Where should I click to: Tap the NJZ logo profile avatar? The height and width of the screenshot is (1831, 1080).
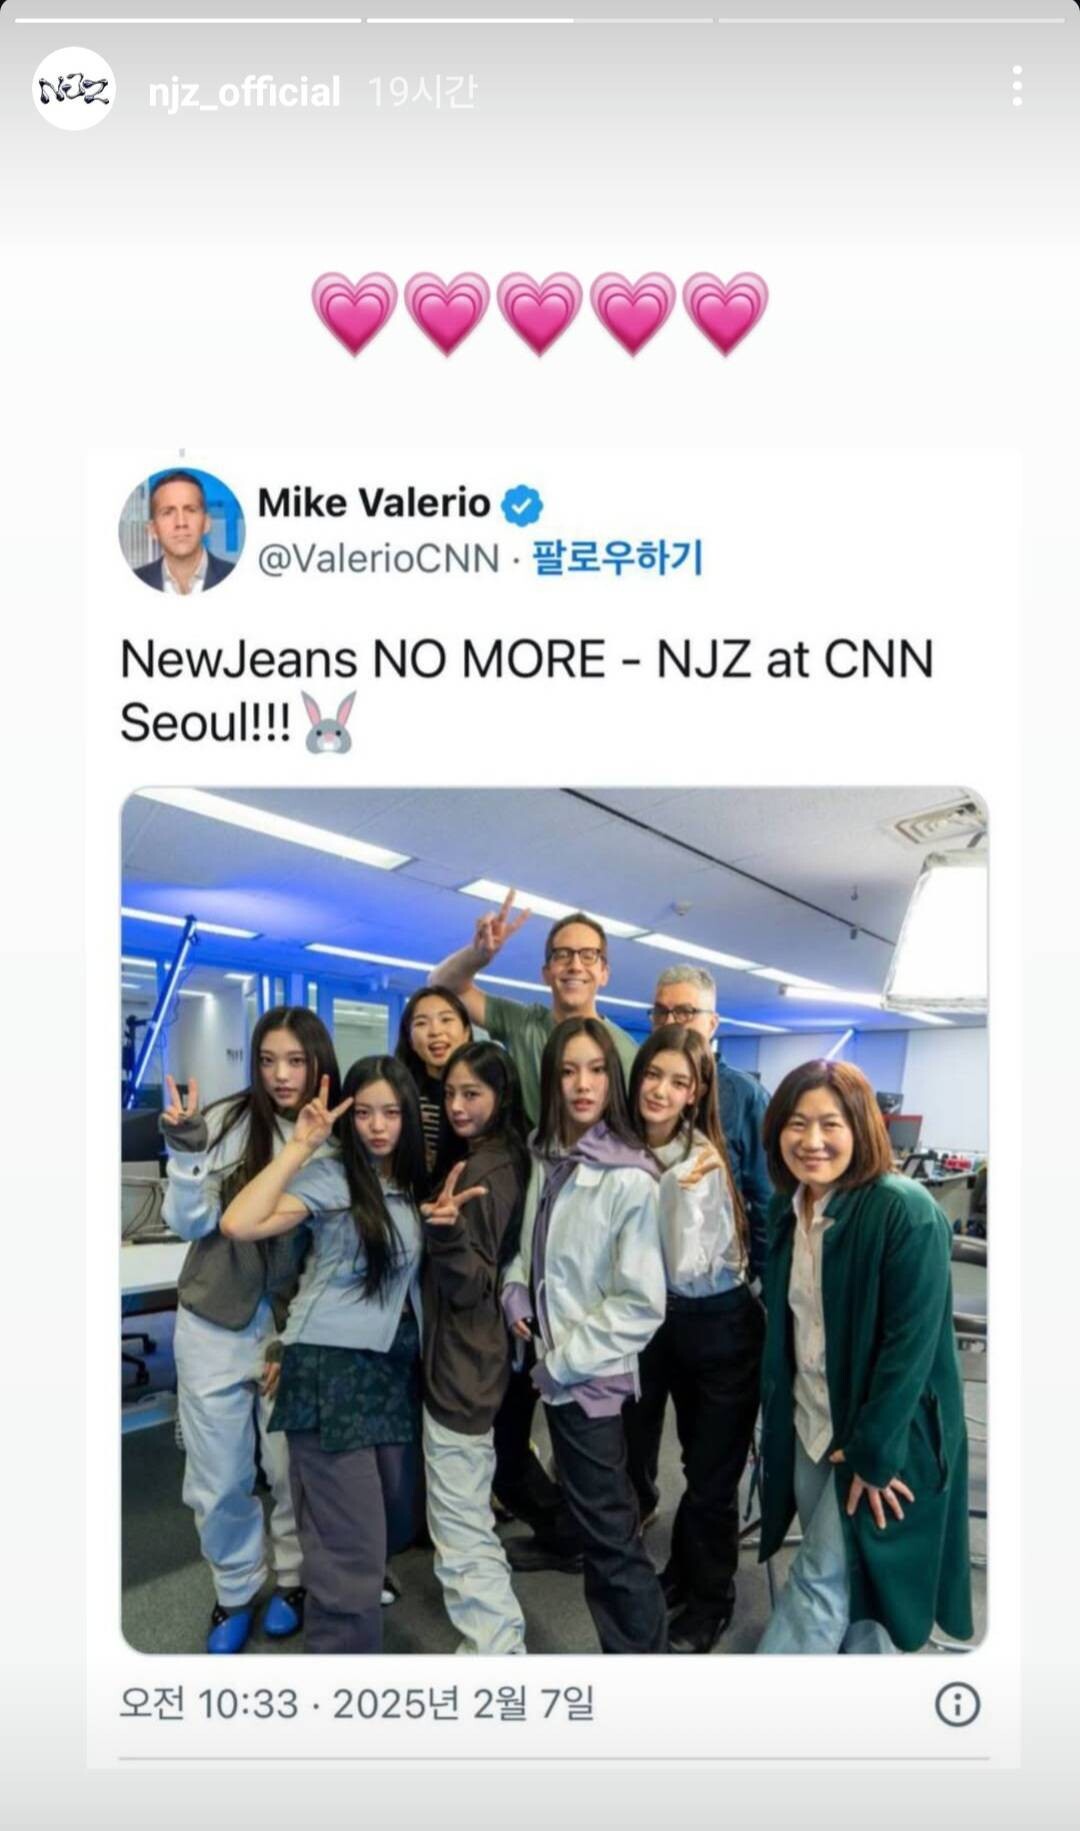[x=74, y=89]
